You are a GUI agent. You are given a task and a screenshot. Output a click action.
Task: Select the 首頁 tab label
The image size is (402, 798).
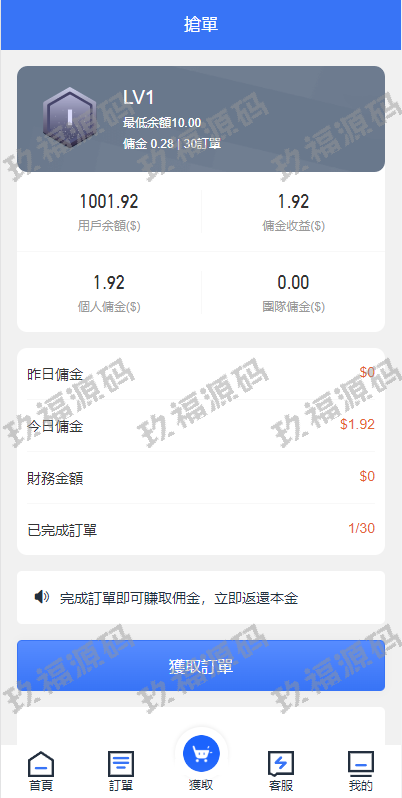tap(41, 785)
